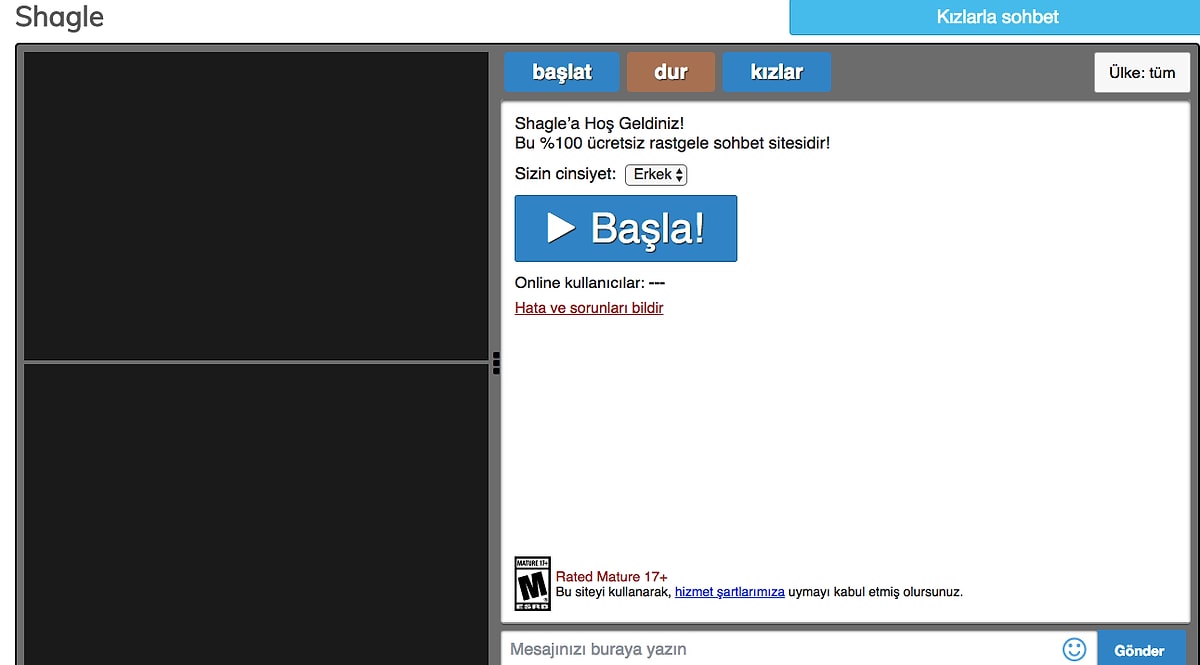This screenshot has height=665, width=1200.
Task: Click the play triangle on Başla! button
Action: [561, 228]
